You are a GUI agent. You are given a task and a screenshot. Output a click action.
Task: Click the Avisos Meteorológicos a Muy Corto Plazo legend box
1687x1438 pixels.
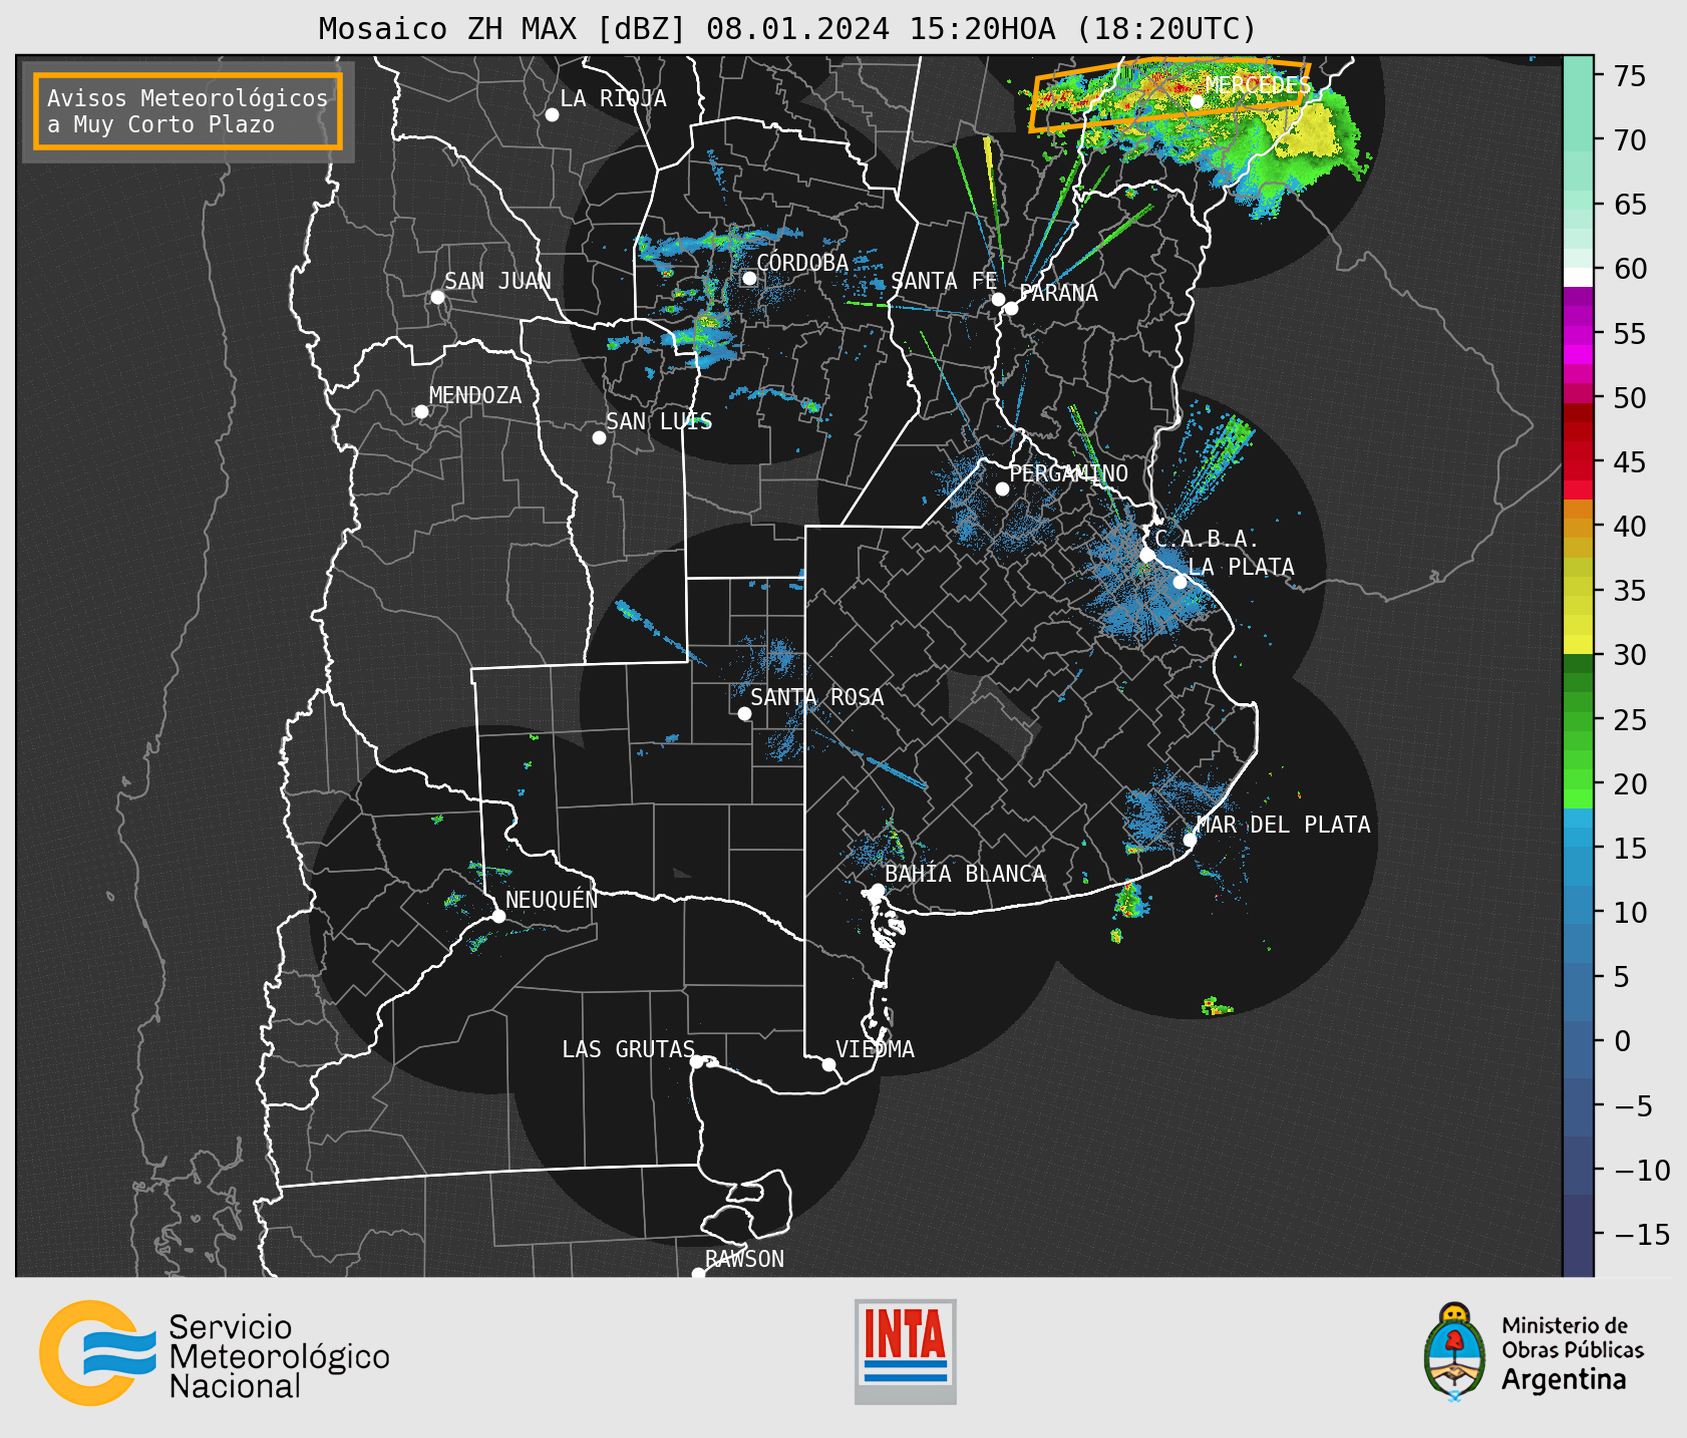[188, 111]
